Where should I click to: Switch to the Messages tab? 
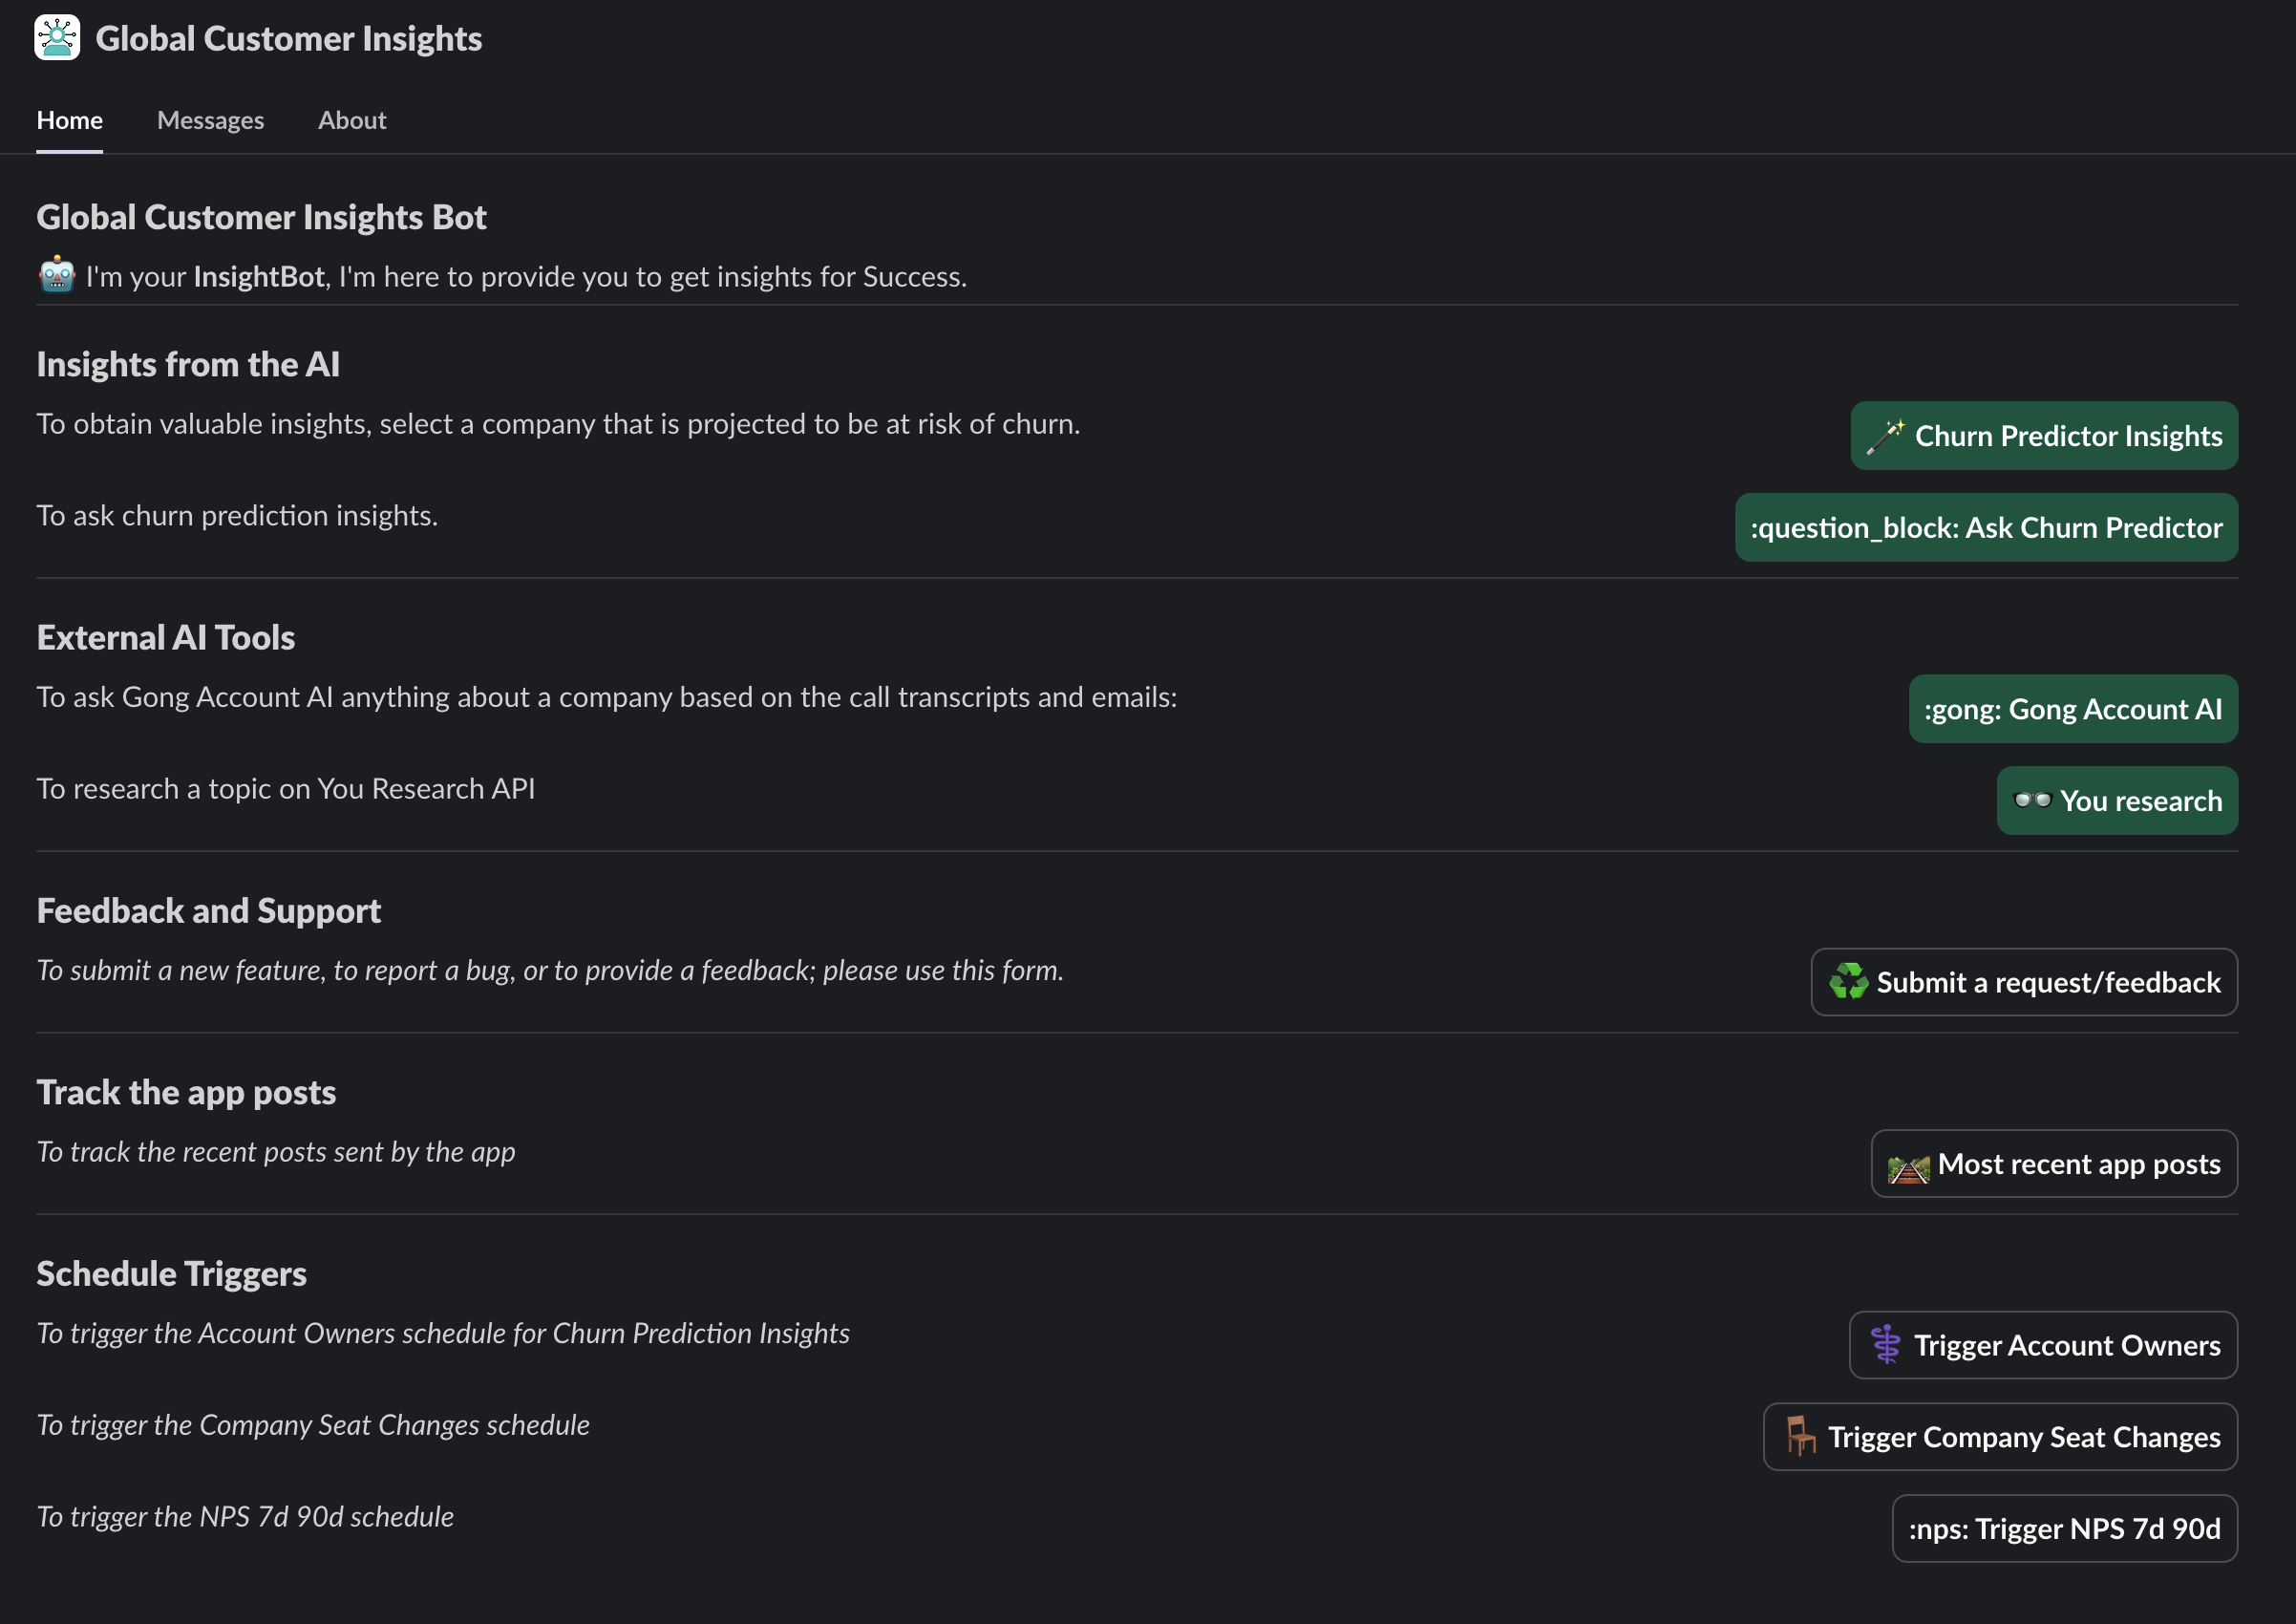click(x=210, y=120)
